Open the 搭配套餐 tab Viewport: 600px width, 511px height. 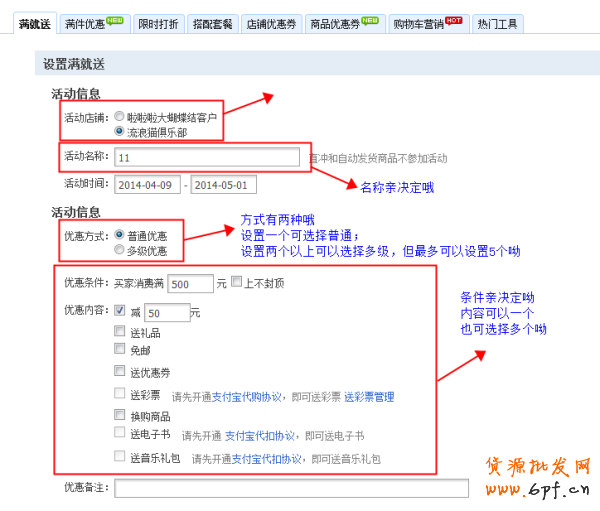coord(211,23)
